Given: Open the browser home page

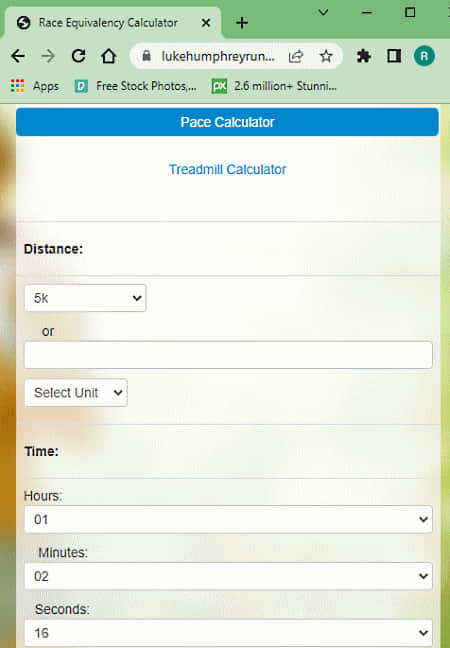Looking at the screenshot, I should [109, 56].
